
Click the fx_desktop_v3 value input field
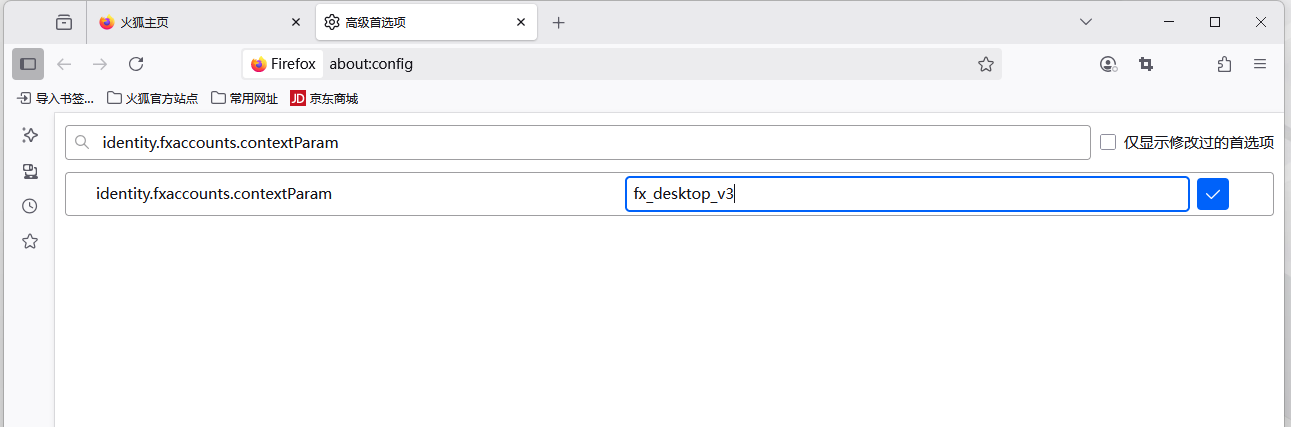907,194
